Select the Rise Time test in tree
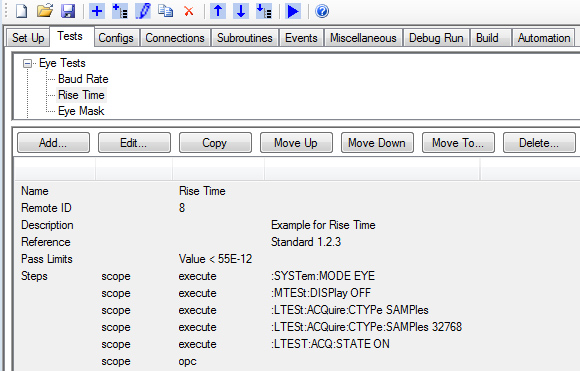 click(81, 95)
